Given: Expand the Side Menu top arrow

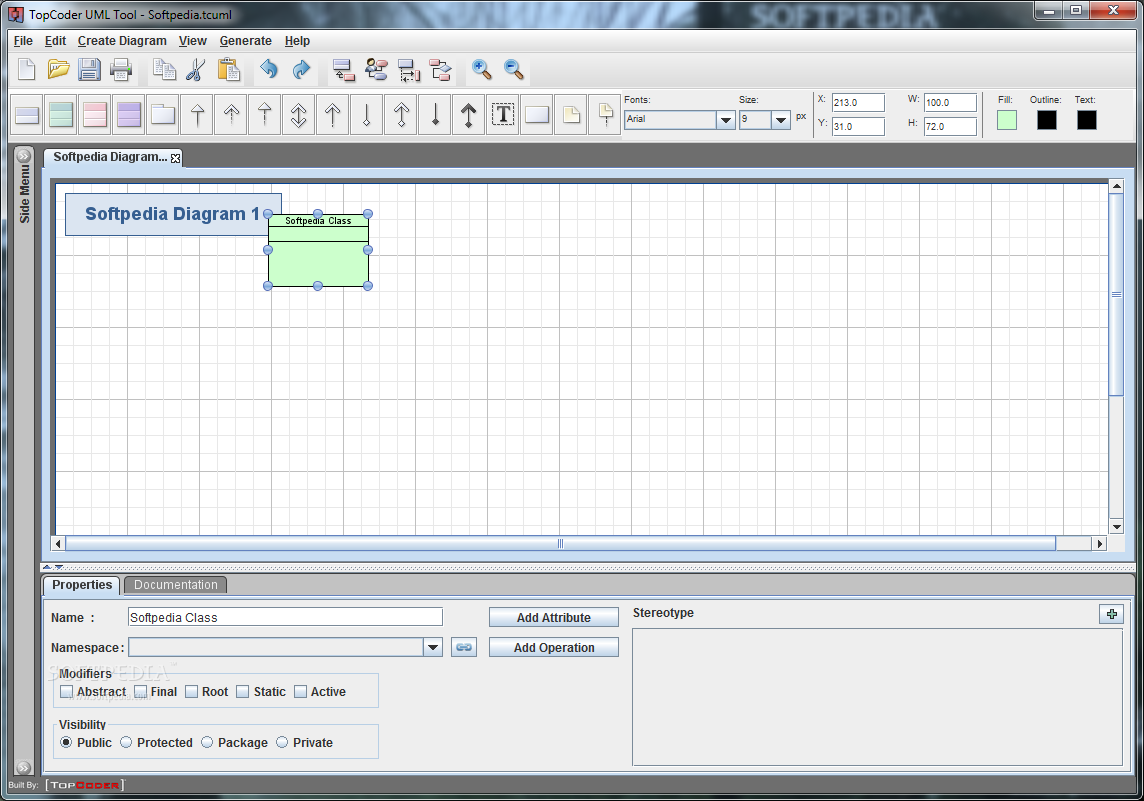Looking at the screenshot, I should coord(24,155).
